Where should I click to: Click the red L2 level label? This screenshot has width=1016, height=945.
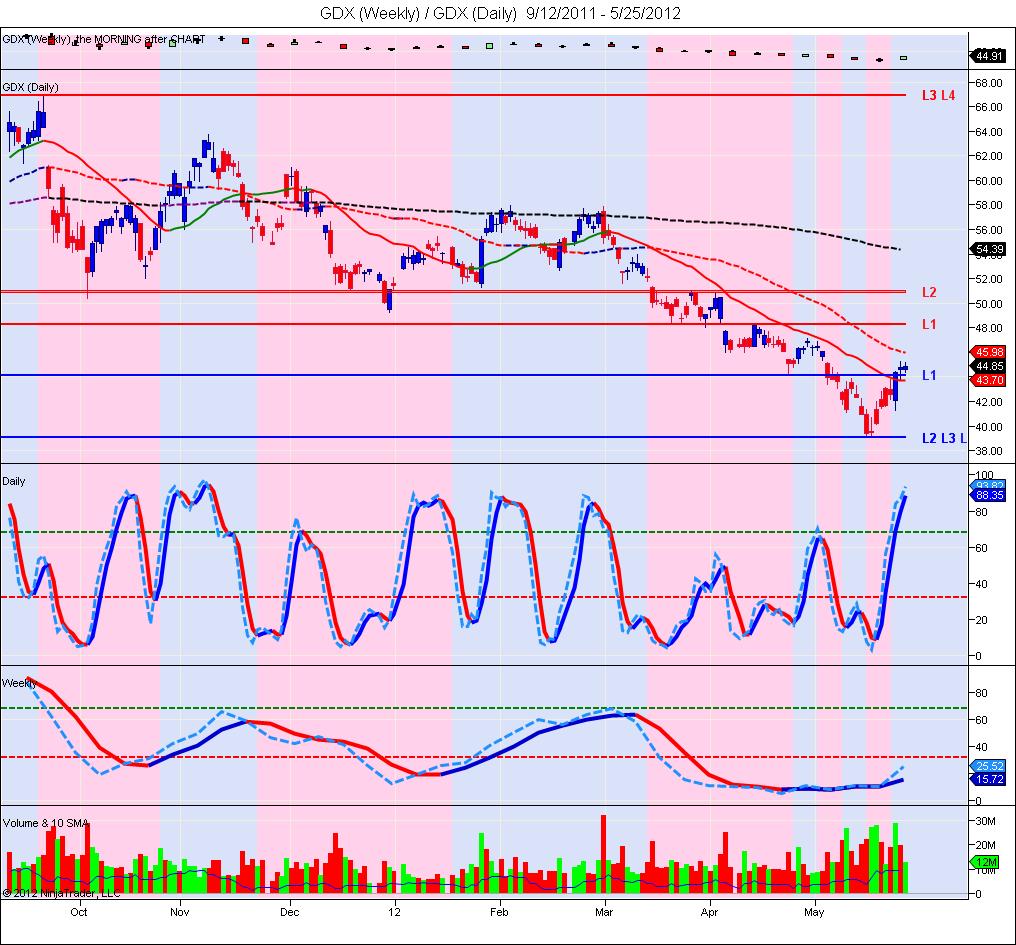tap(929, 292)
